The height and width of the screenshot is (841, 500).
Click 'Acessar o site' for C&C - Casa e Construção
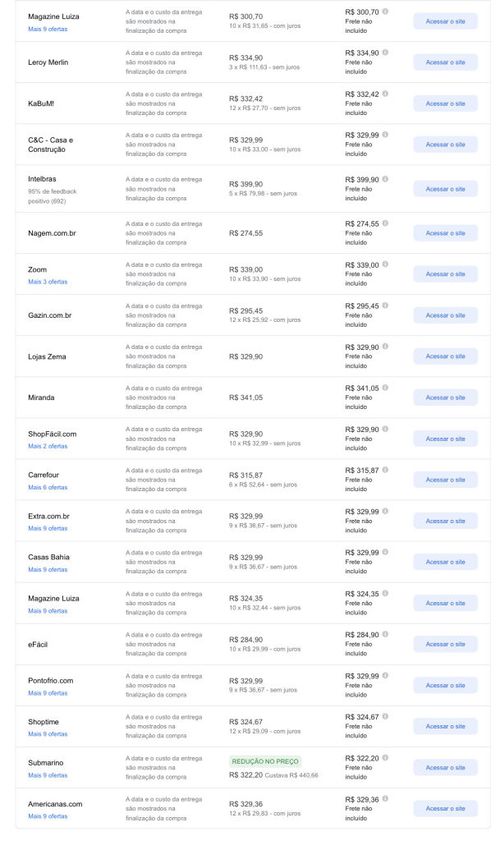coord(445,144)
